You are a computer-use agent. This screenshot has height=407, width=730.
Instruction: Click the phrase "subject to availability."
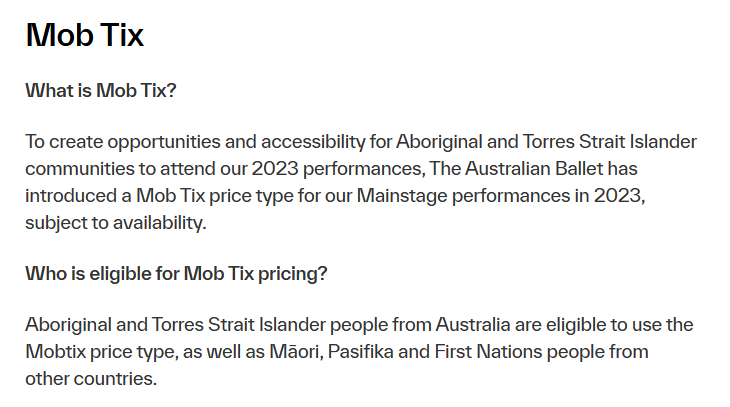116,222
